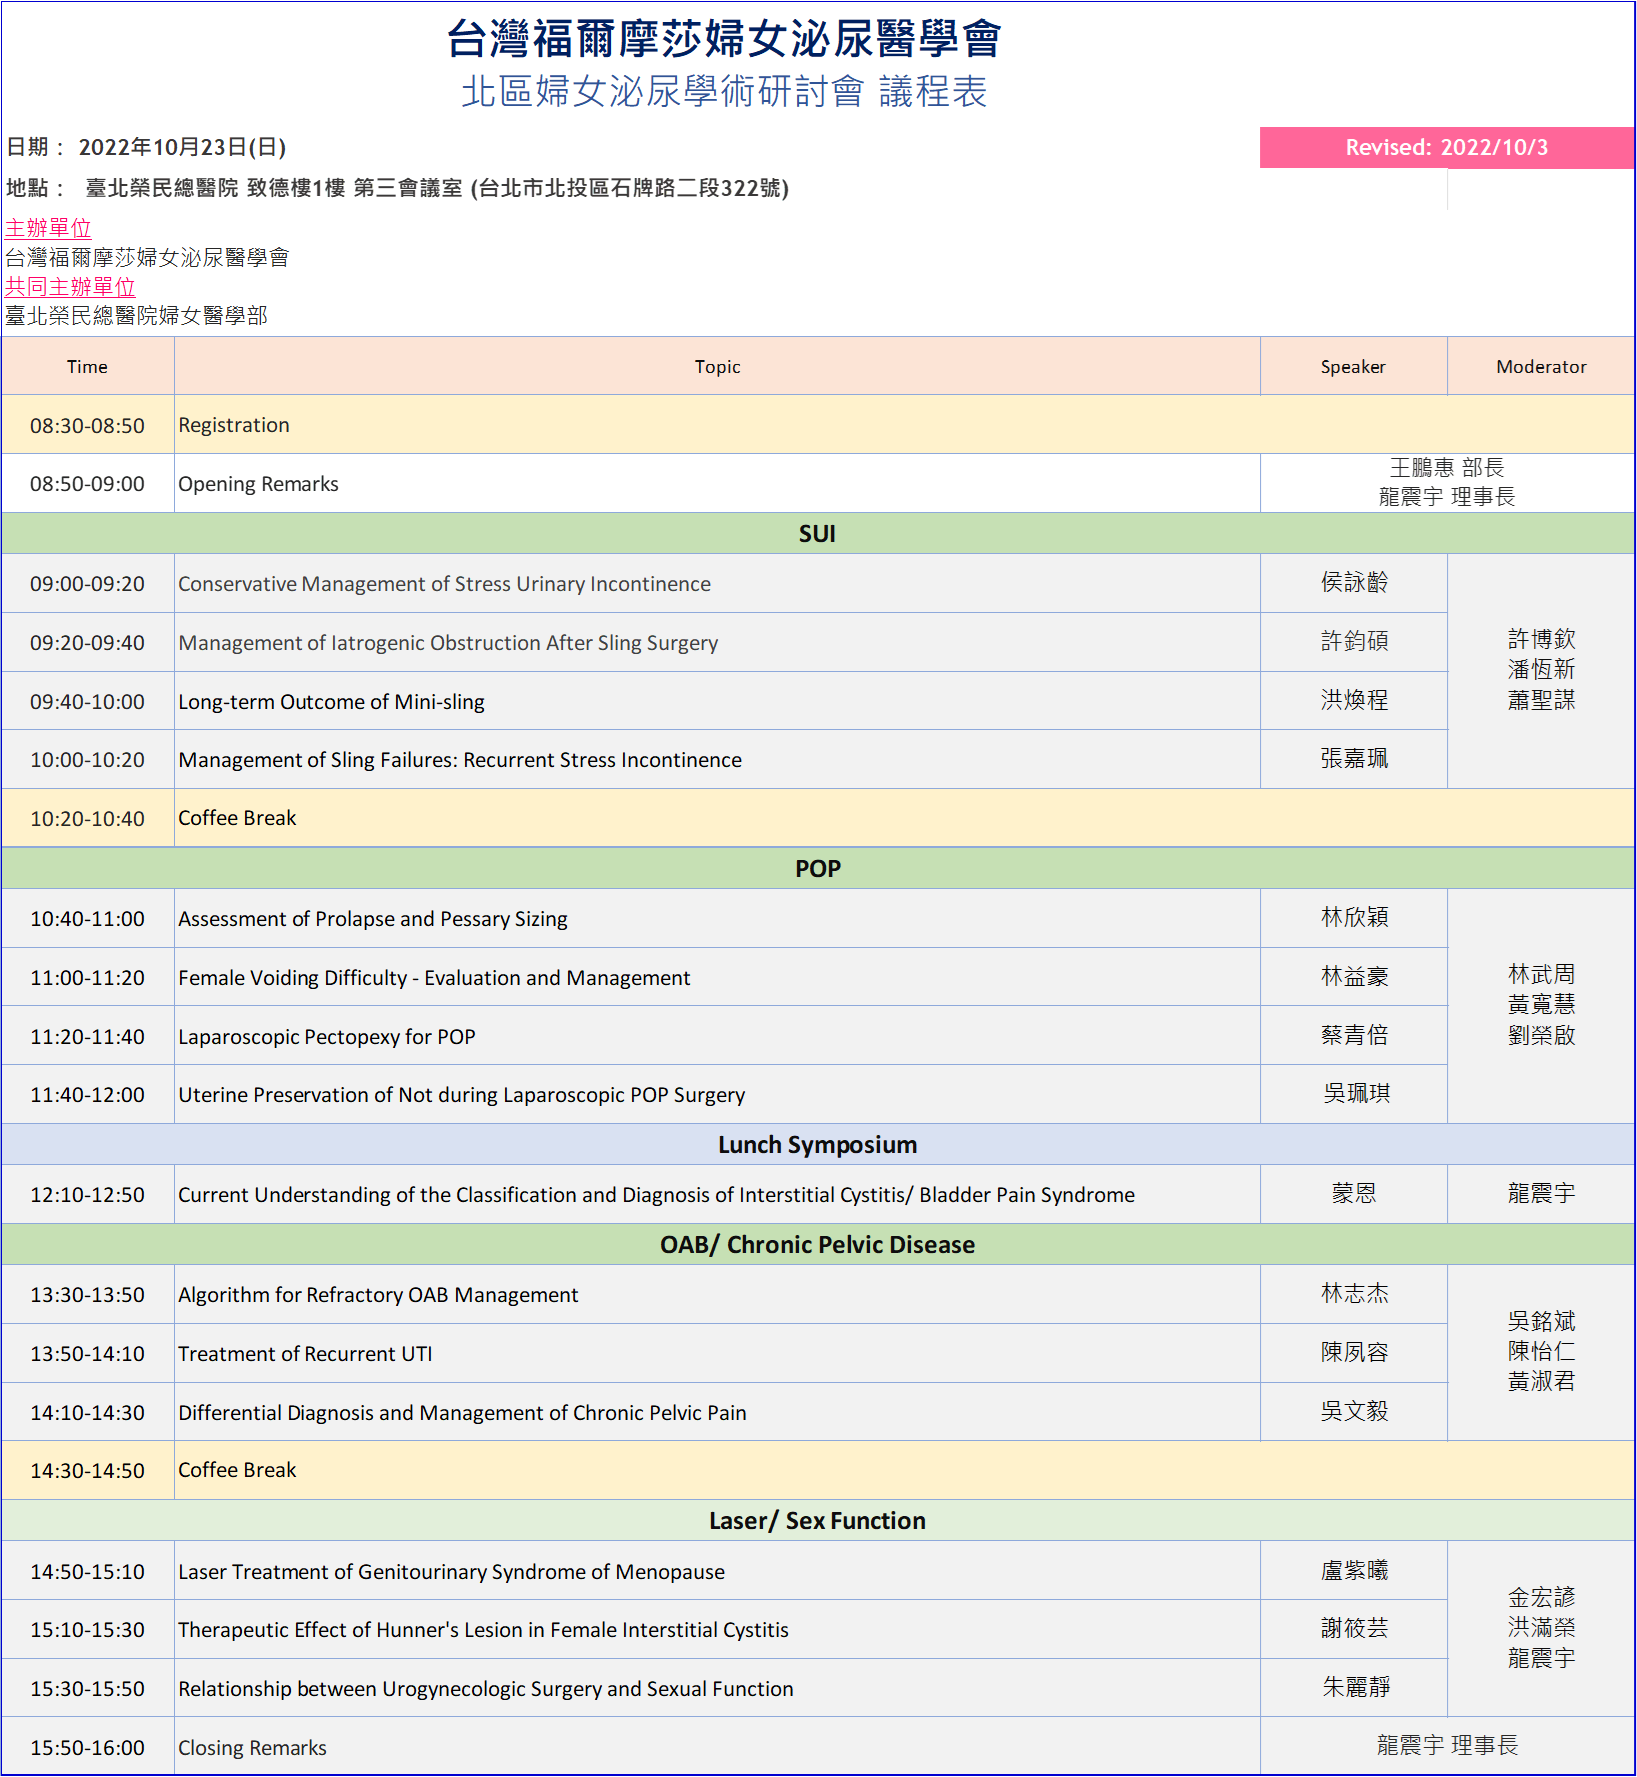Click the pink Revised 2022/10/3 badge
The height and width of the screenshot is (1777, 1637).
[1446, 148]
